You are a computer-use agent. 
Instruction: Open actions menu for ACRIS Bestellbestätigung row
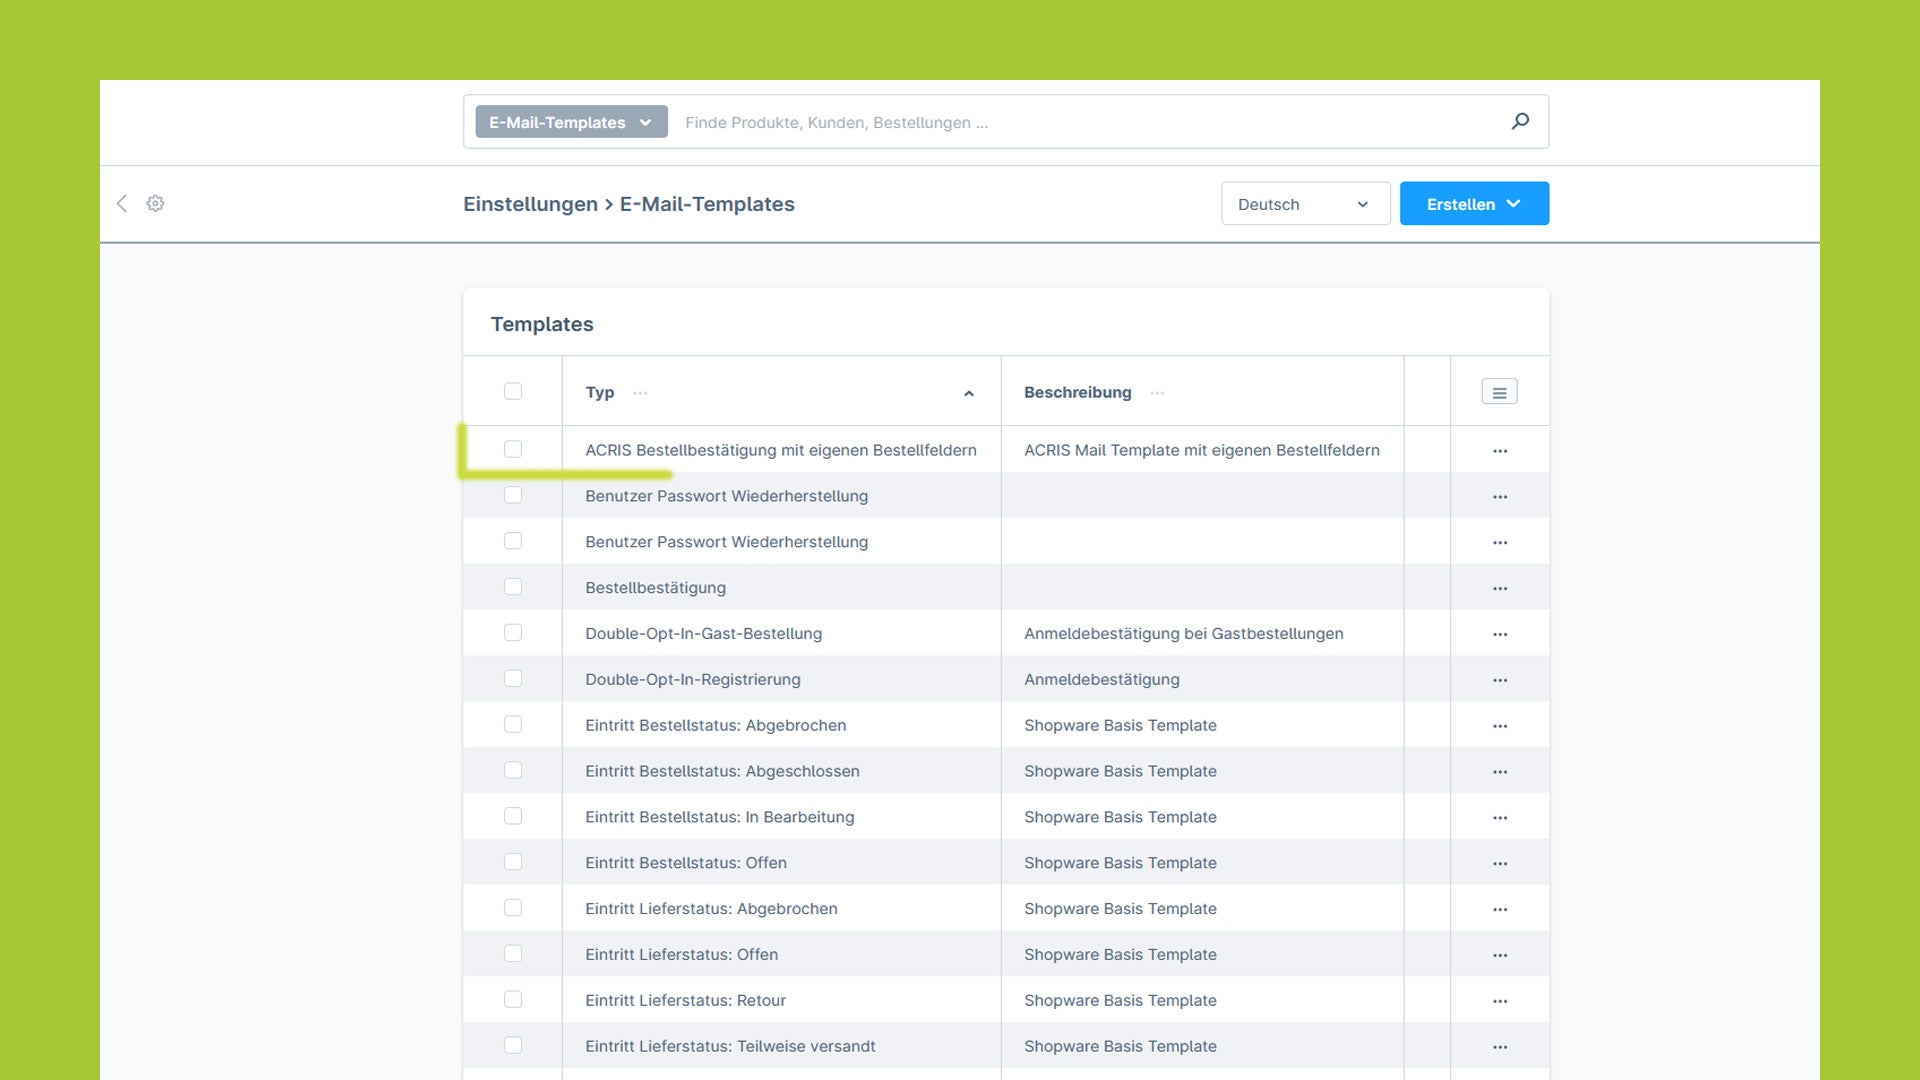pyautogui.click(x=1500, y=451)
